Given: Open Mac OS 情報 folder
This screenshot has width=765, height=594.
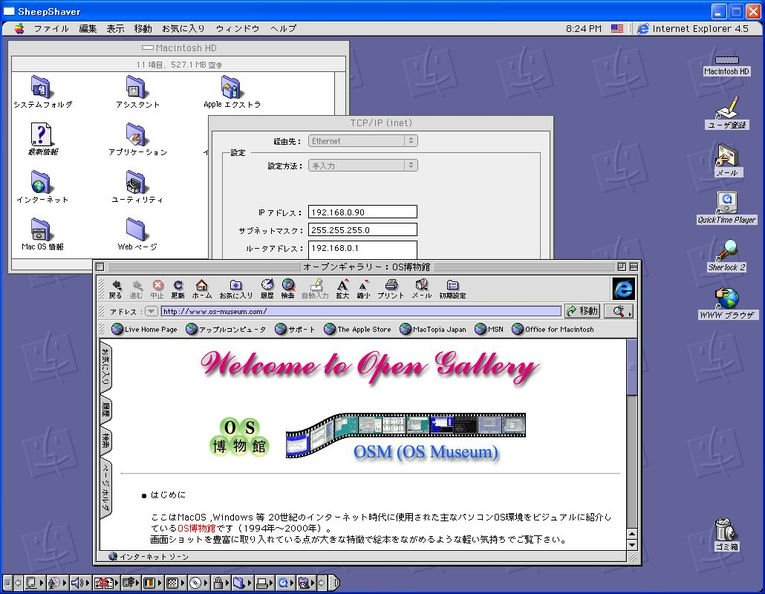Looking at the screenshot, I should pos(42,234).
